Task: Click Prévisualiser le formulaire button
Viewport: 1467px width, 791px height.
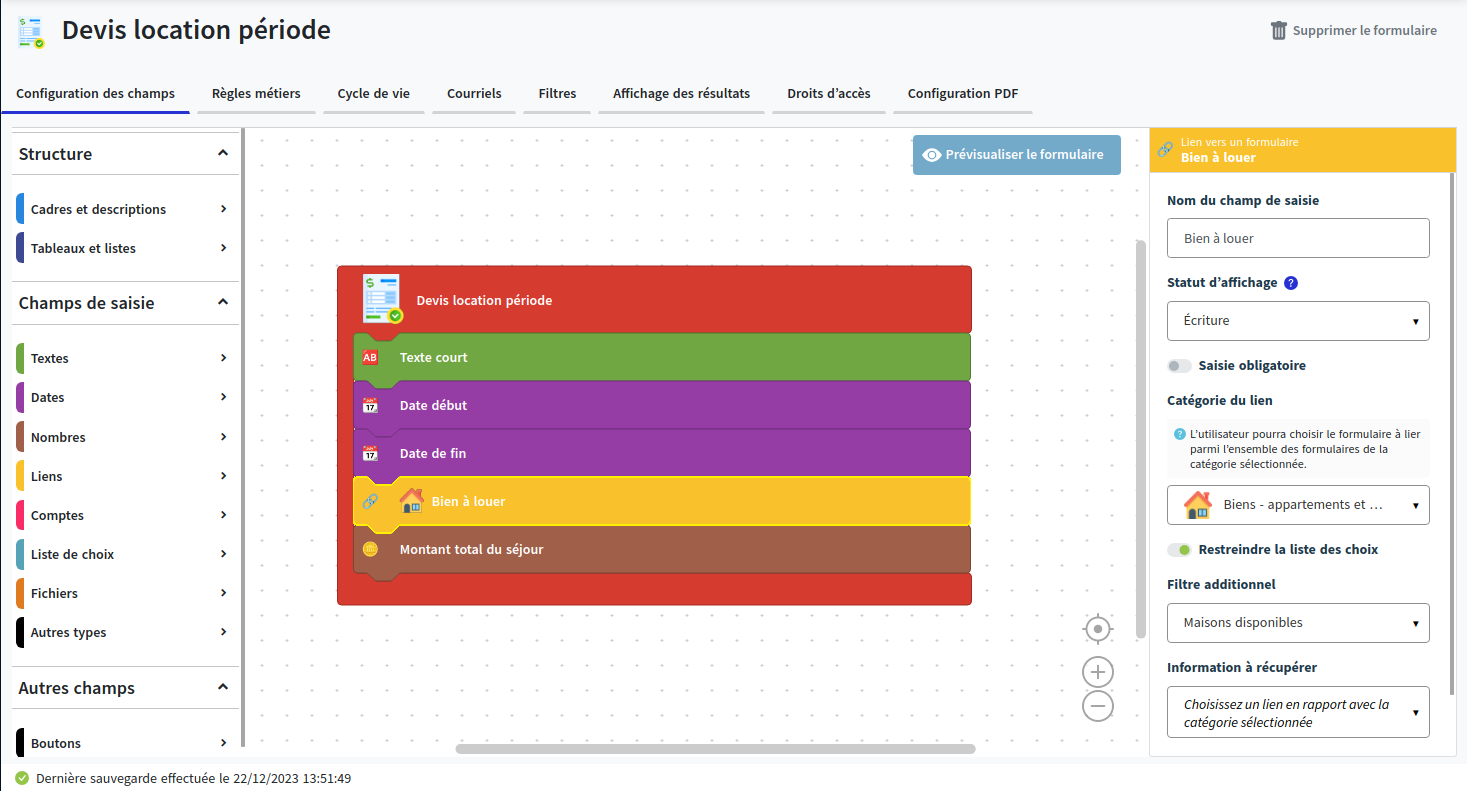Action: click(x=1016, y=155)
